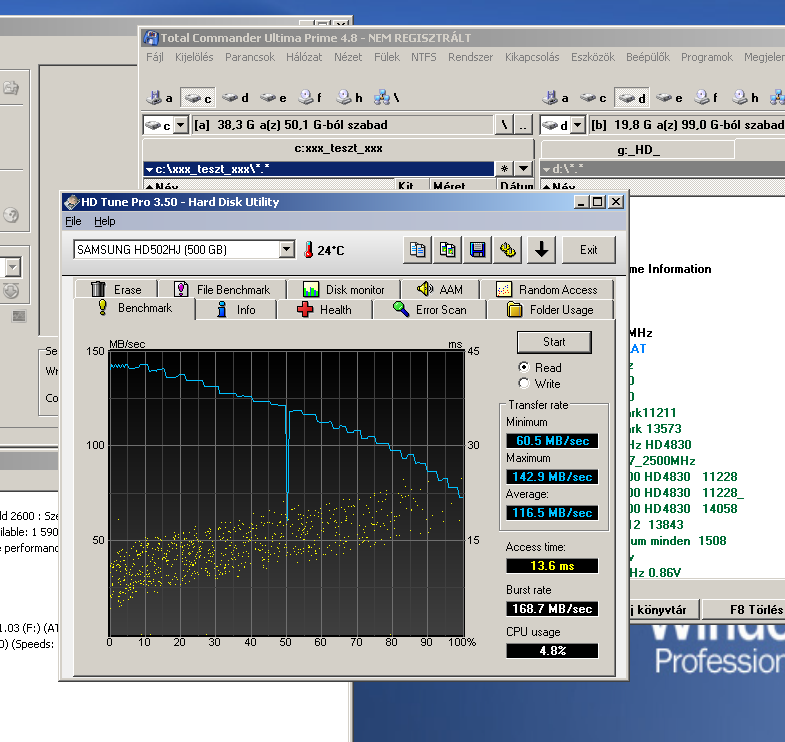Click the right panel path bar d:\*.*
Screen dimensions: 785x742
(x=662, y=169)
